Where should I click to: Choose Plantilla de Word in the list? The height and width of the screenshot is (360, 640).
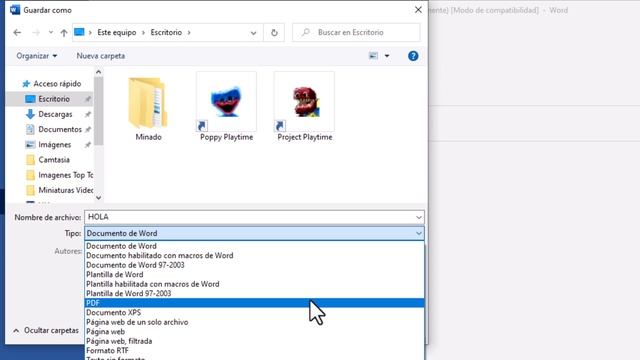(254, 275)
